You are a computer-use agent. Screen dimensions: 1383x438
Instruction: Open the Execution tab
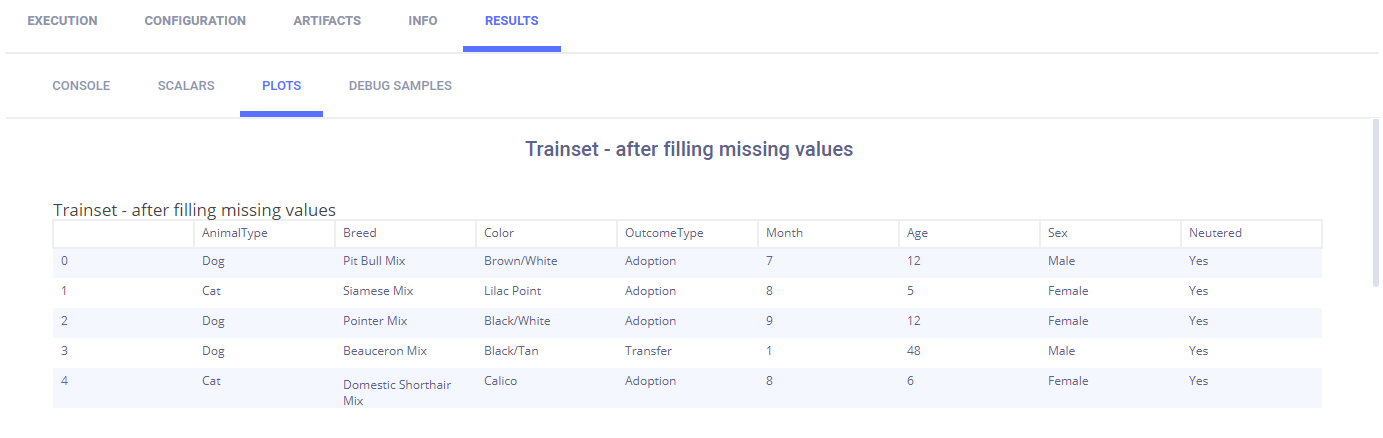(62, 21)
